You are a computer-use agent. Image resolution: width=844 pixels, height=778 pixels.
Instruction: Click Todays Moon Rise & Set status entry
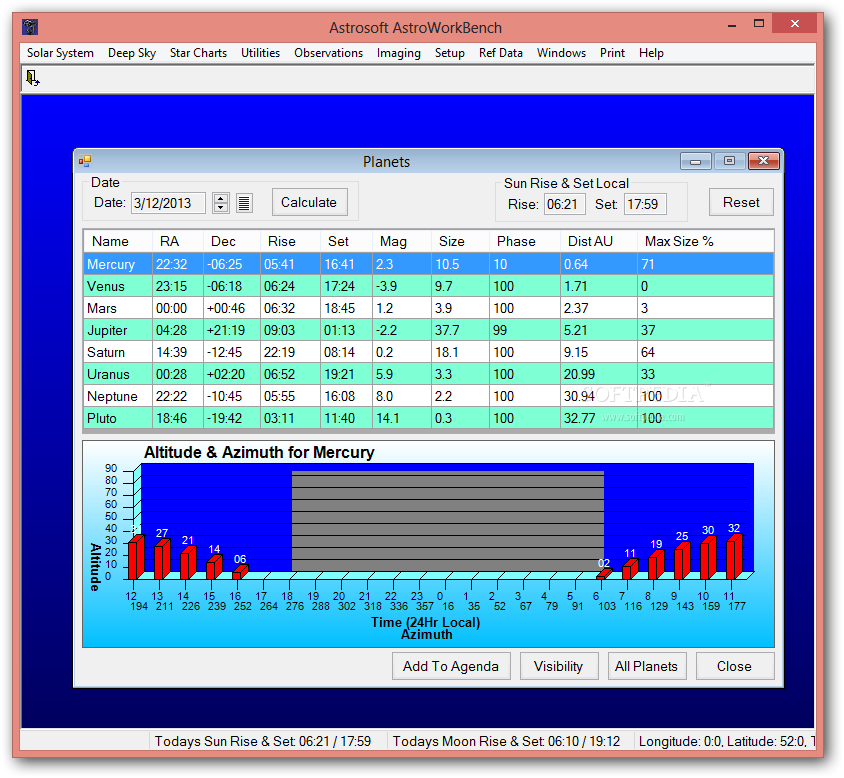click(506, 741)
